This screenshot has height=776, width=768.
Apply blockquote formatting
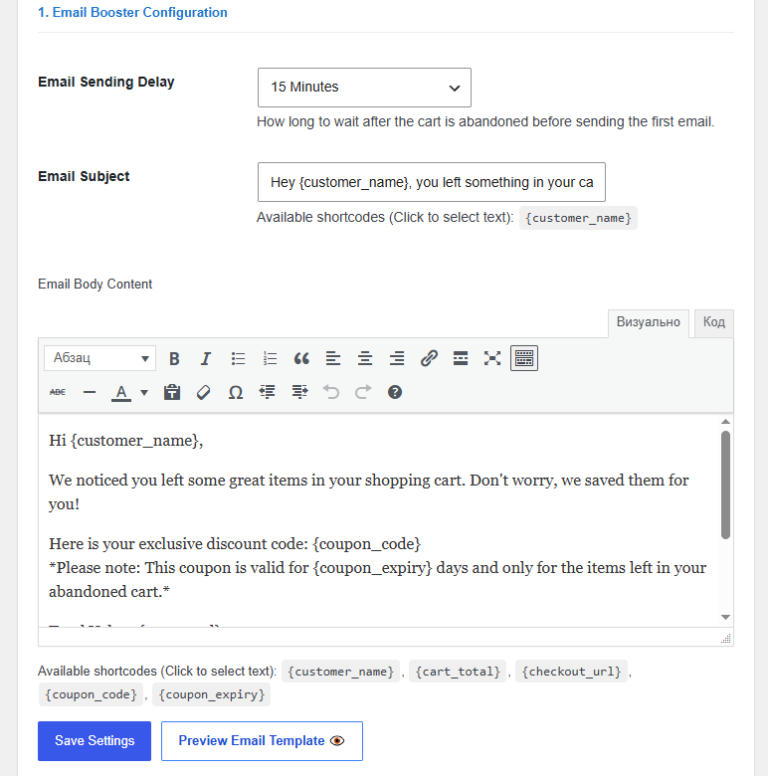point(301,358)
